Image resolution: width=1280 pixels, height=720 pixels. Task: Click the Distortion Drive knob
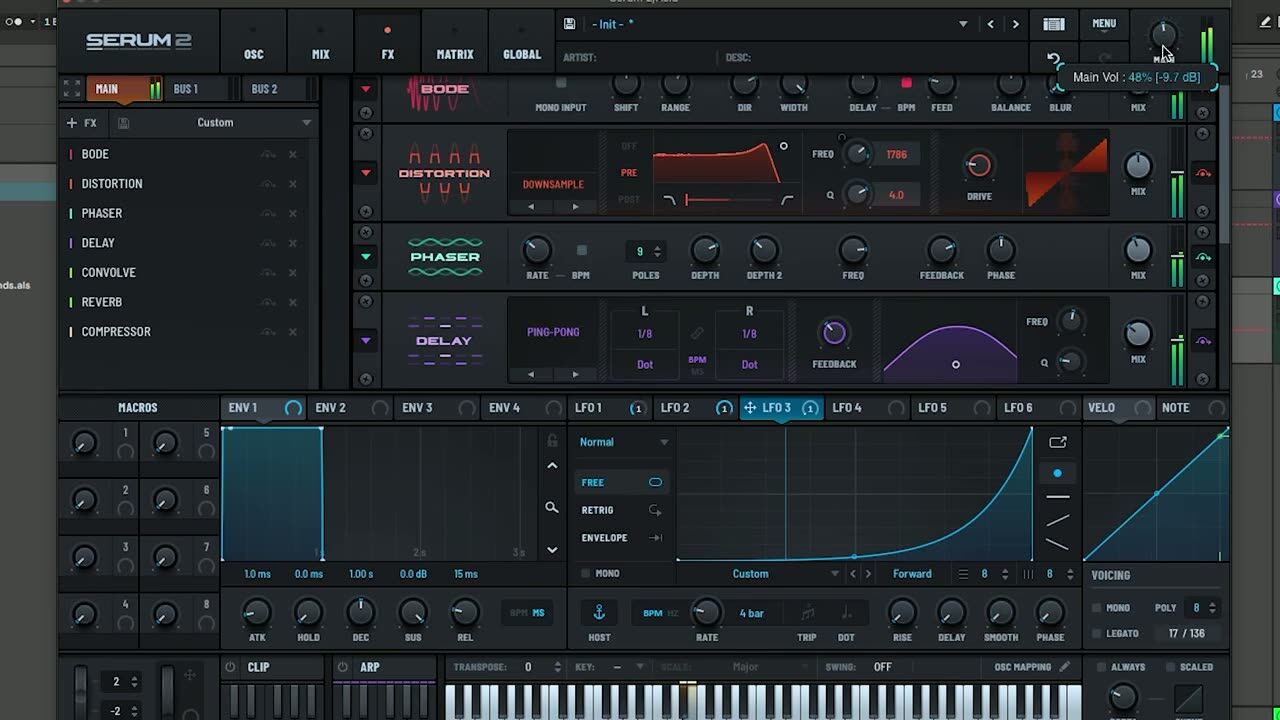coord(979,166)
